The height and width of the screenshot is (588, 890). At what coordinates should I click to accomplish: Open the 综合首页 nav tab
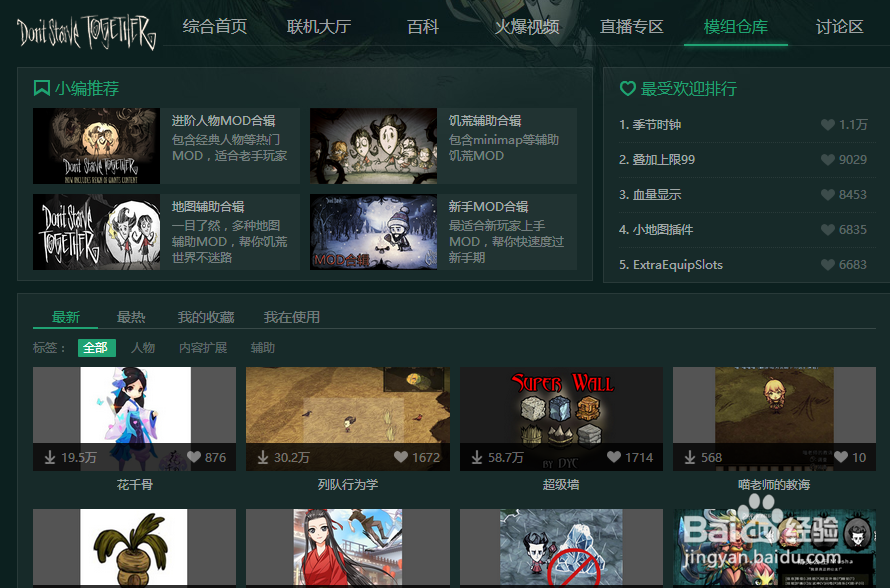(215, 27)
